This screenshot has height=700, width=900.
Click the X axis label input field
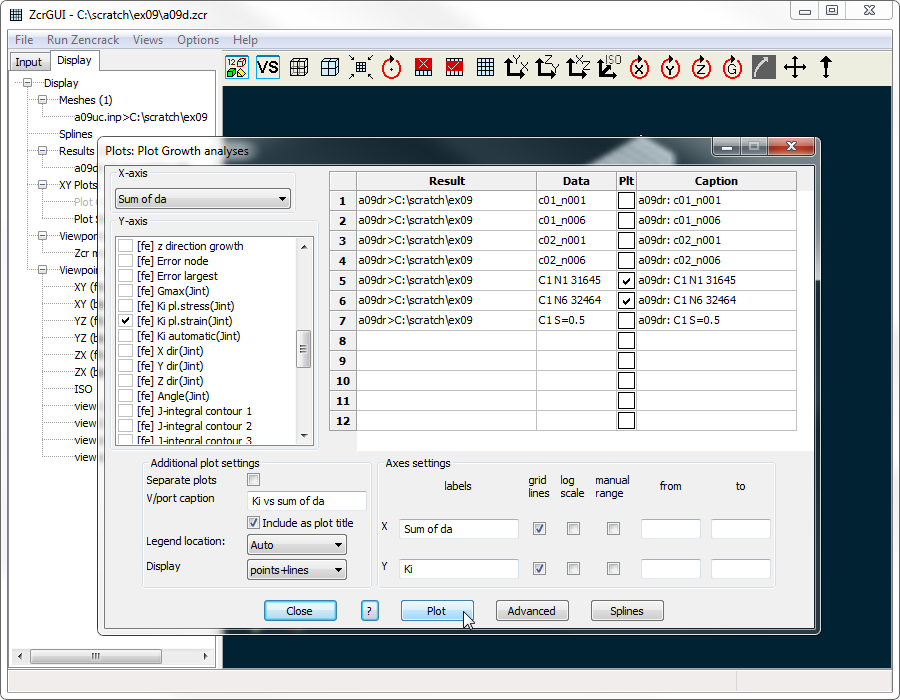pyautogui.click(x=459, y=528)
